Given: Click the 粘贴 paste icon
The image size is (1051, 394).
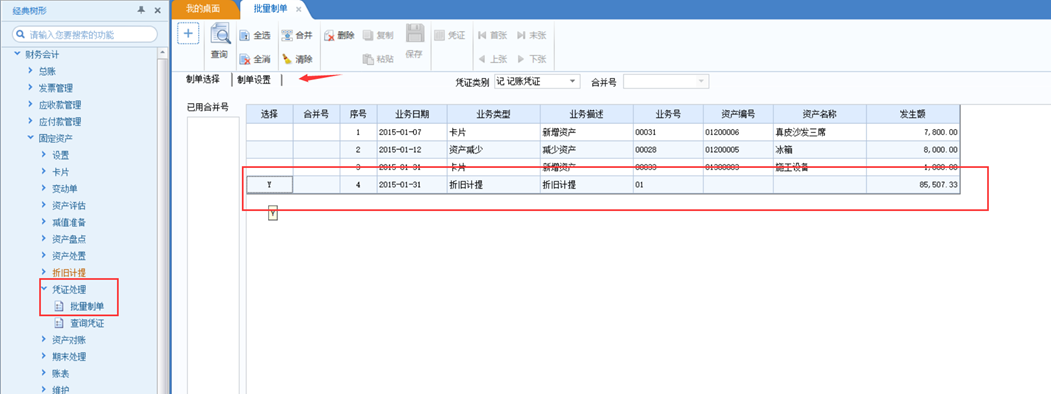Looking at the screenshot, I should [x=368, y=59].
